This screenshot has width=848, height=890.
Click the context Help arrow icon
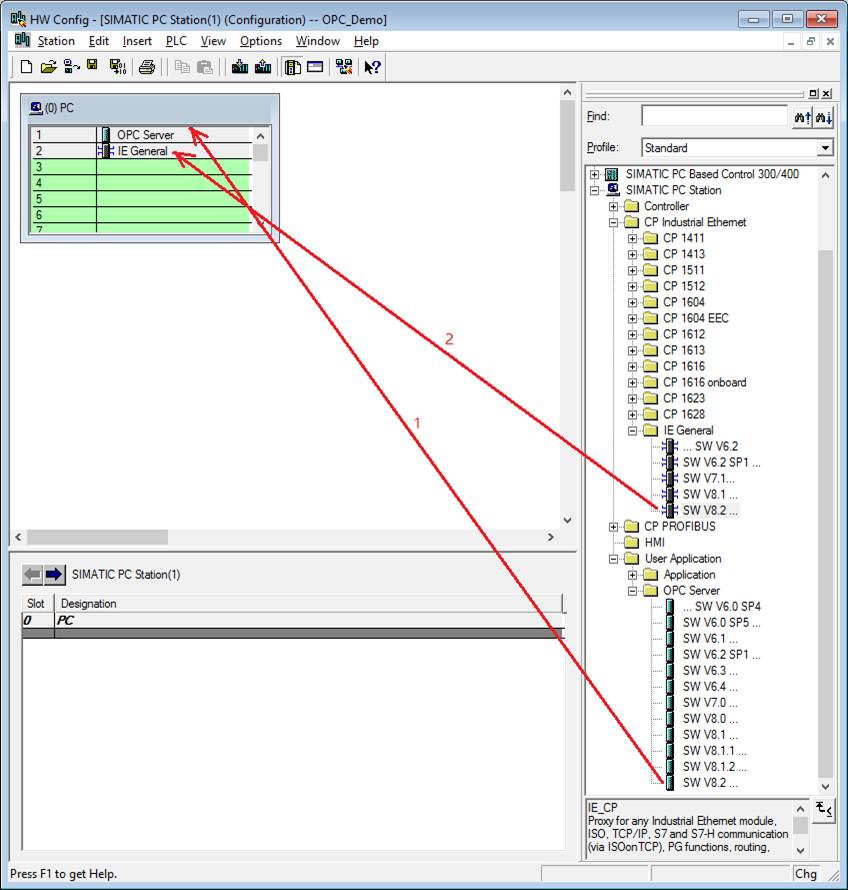pyautogui.click(x=372, y=67)
